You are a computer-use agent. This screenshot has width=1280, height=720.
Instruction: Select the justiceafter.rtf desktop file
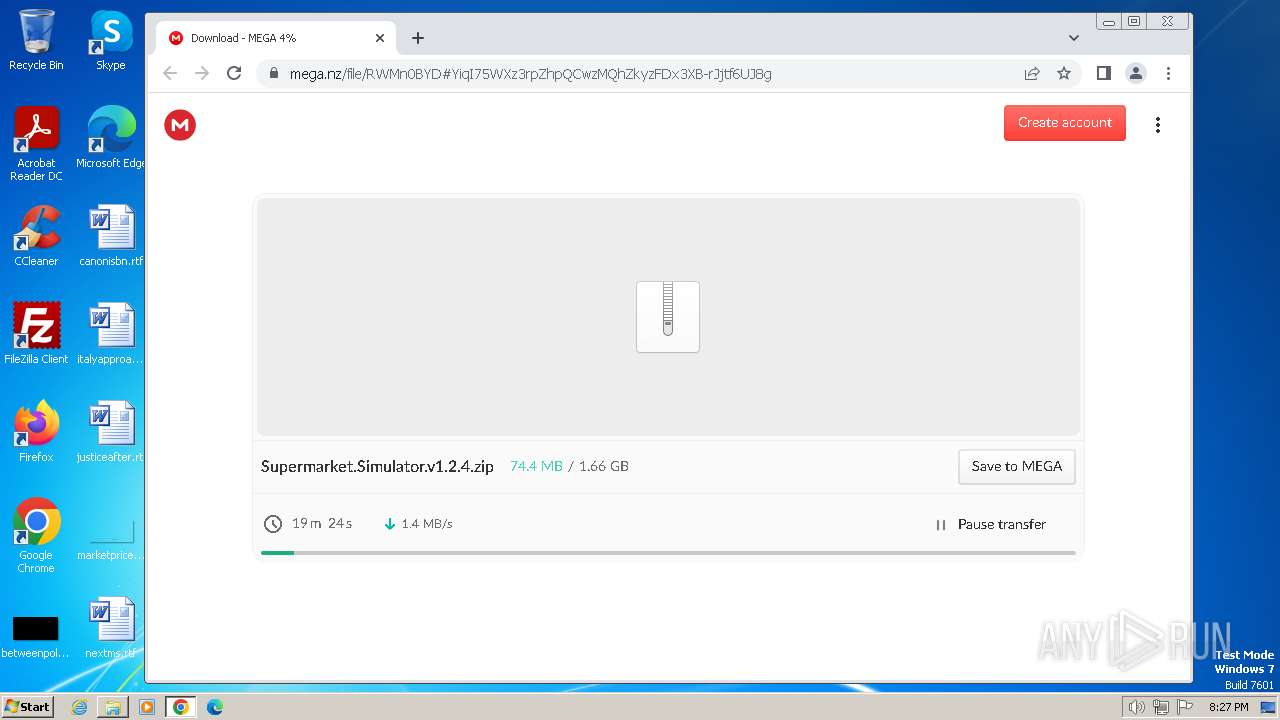tap(111, 432)
